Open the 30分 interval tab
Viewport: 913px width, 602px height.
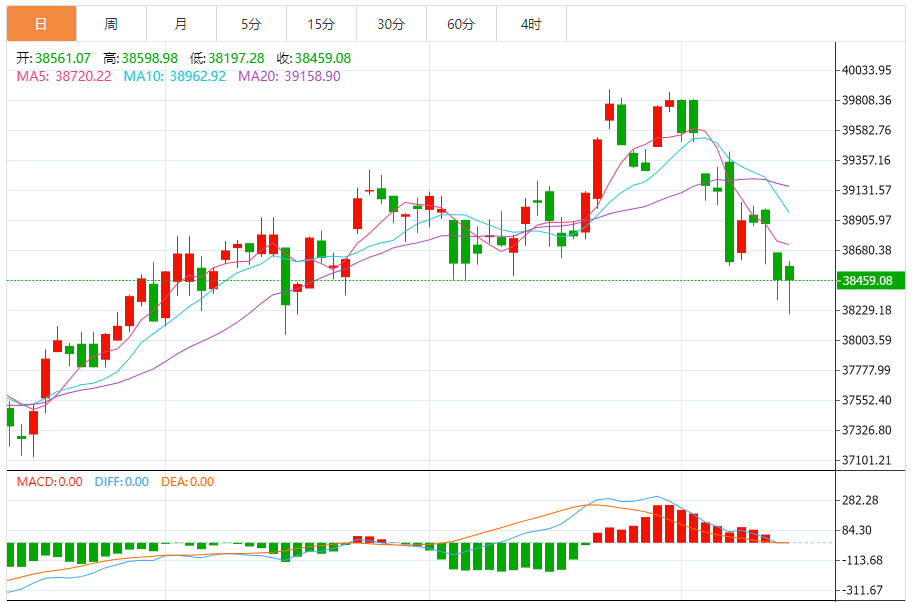click(391, 24)
